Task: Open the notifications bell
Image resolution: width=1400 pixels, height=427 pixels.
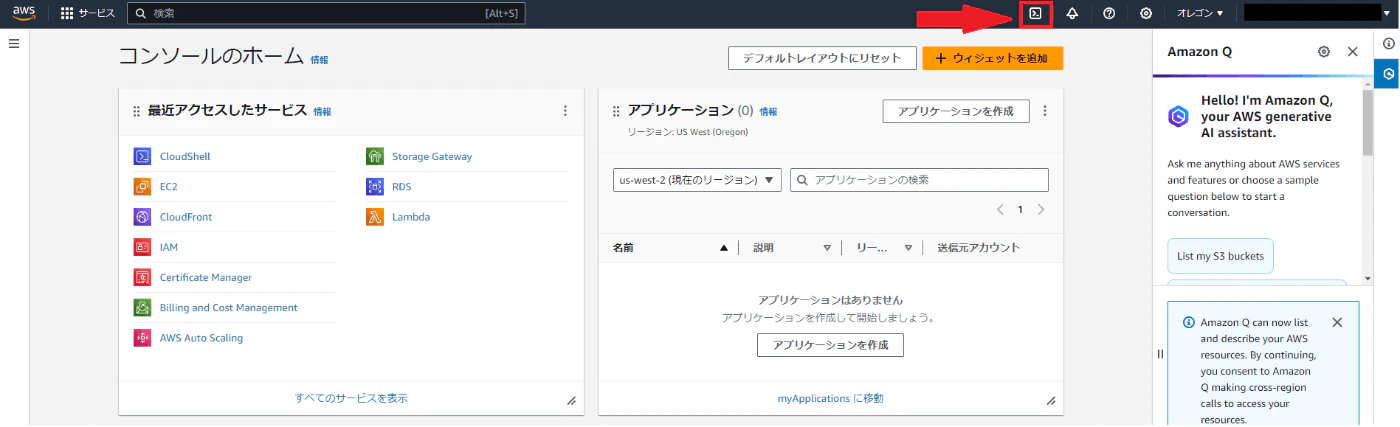Action: 1072,14
